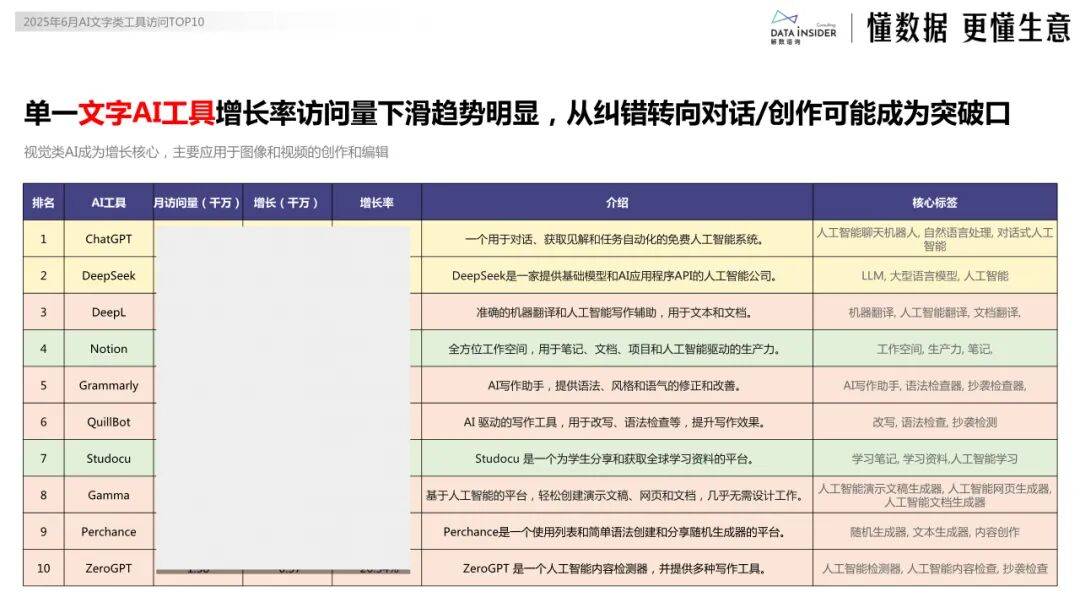Image resolution: width=1080 pixels, height=608 pixels.
Task: Click the 核心标签 column header
Action: (935, 202)
